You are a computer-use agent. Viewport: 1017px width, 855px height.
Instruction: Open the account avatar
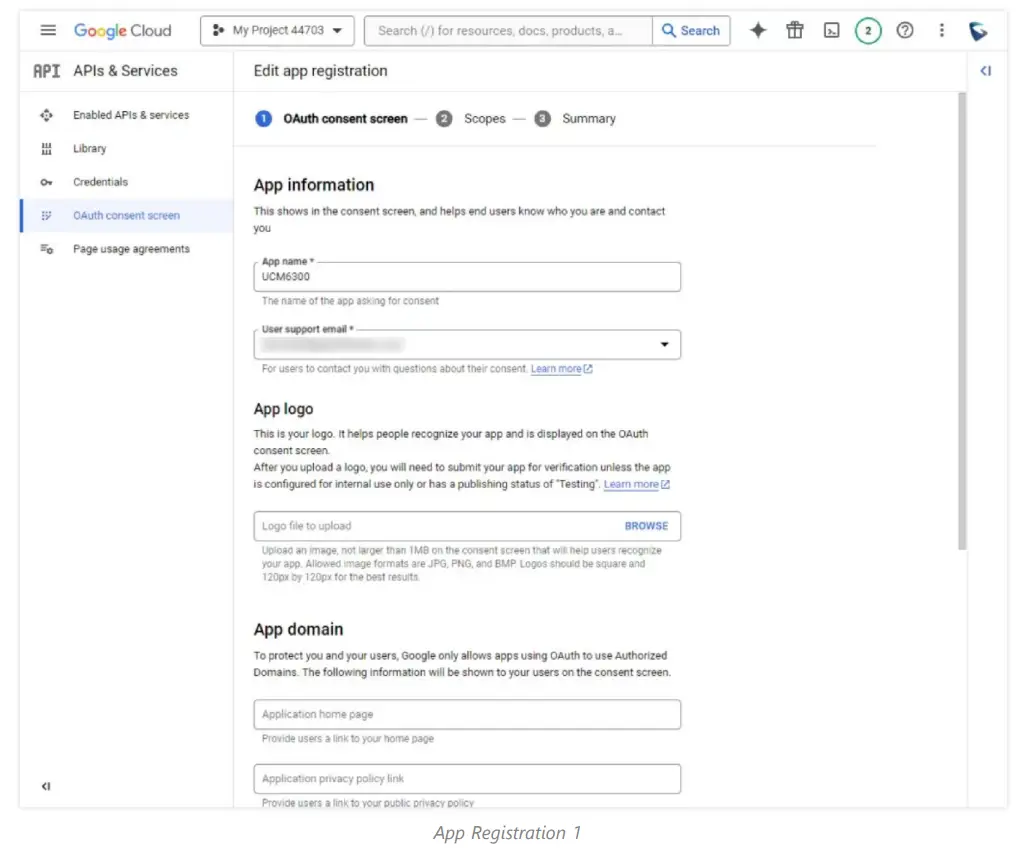[978, 30]
